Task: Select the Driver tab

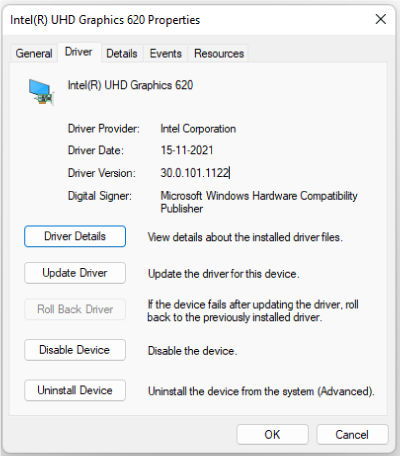Action: point(79,52)
